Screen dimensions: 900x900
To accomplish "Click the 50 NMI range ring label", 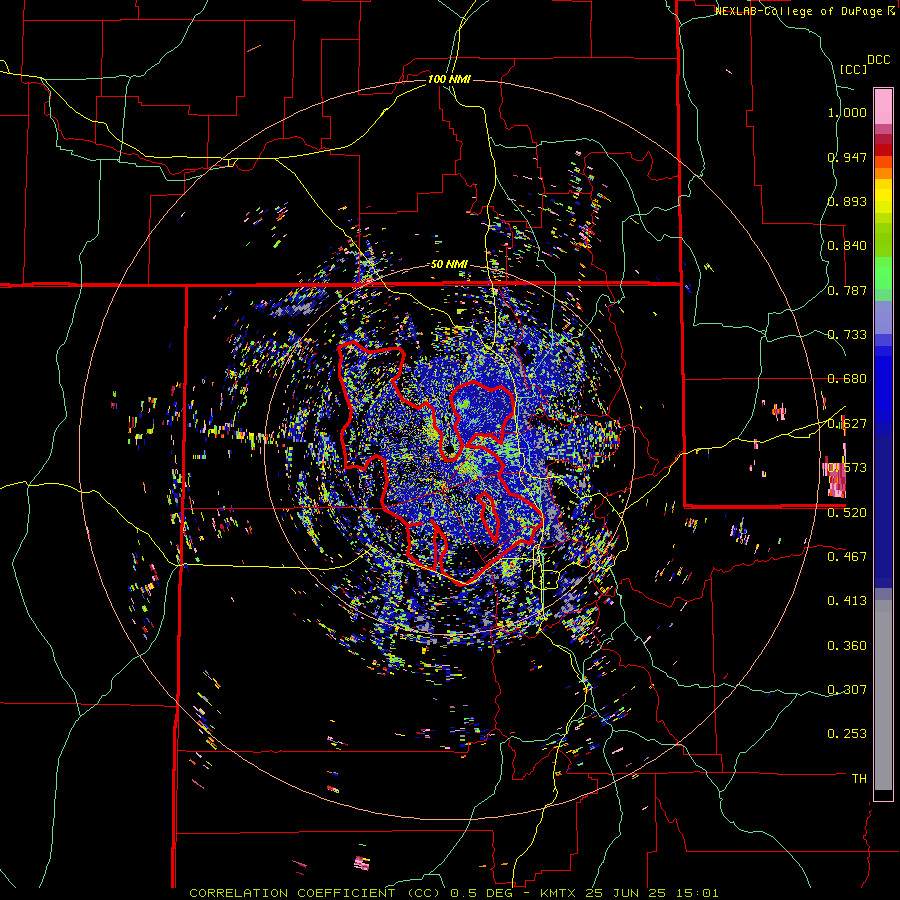I will pos(449,265).
